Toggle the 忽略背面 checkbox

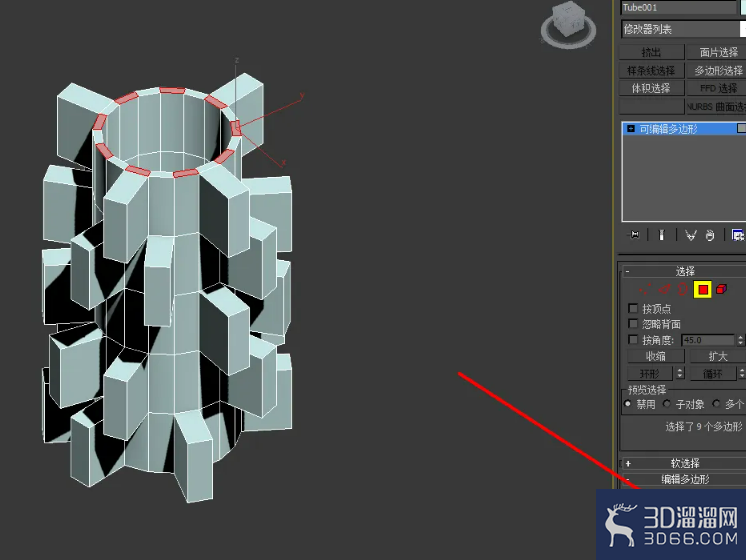point(633,324)
